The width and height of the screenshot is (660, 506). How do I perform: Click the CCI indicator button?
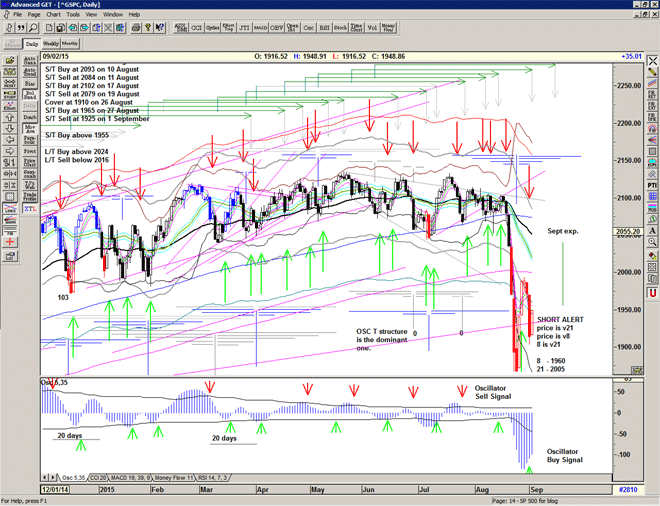(198, 29)
